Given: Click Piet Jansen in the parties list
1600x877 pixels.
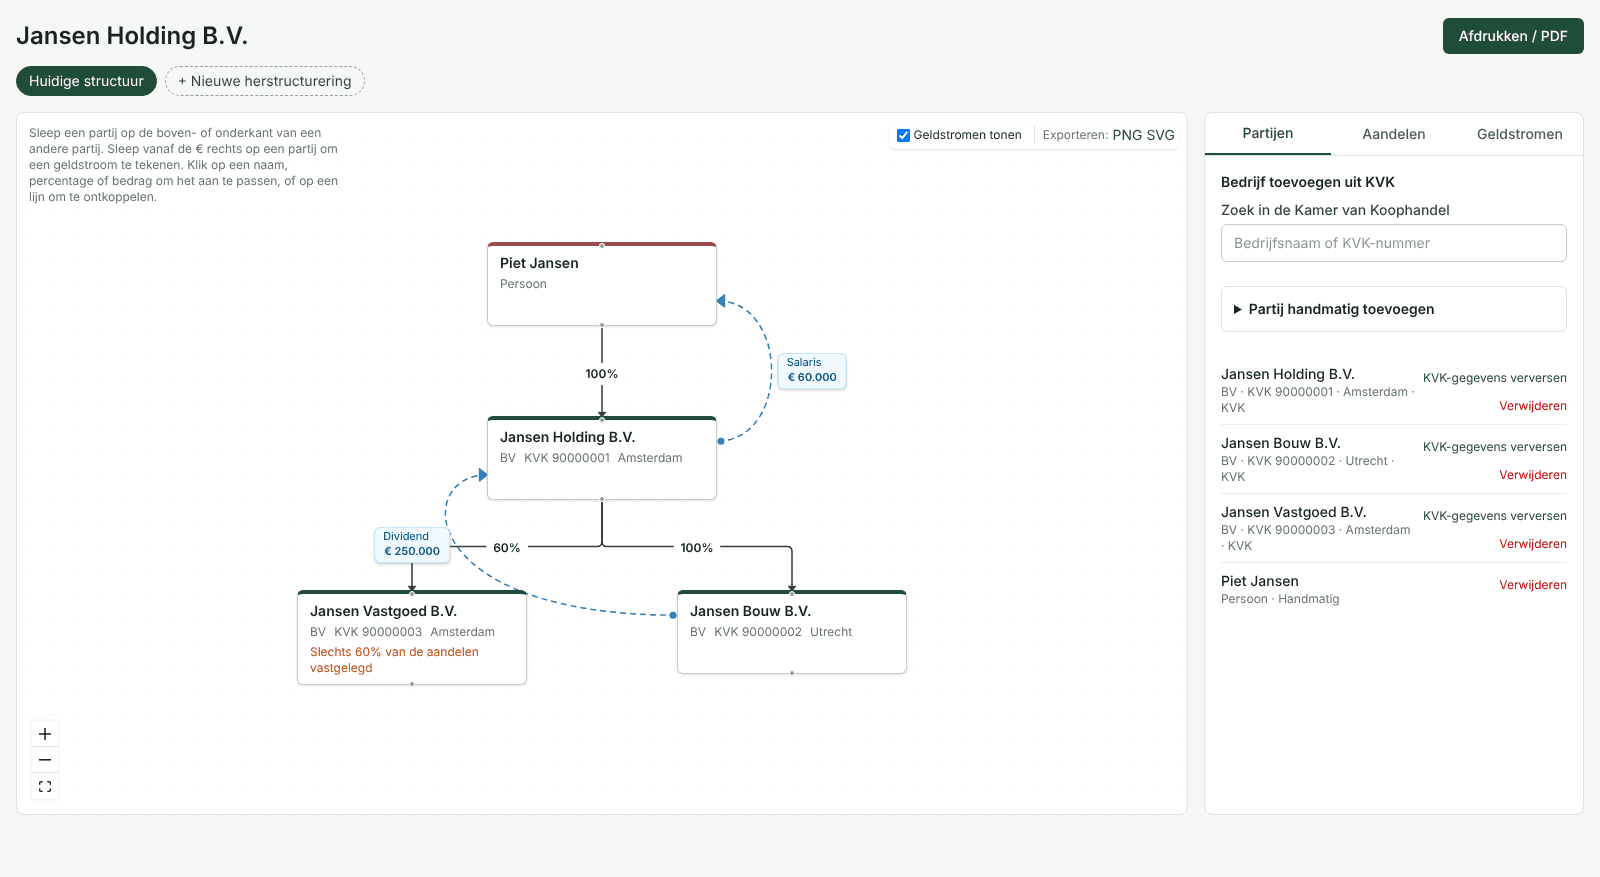Looking at the screenshot, I should [1260, 581].
